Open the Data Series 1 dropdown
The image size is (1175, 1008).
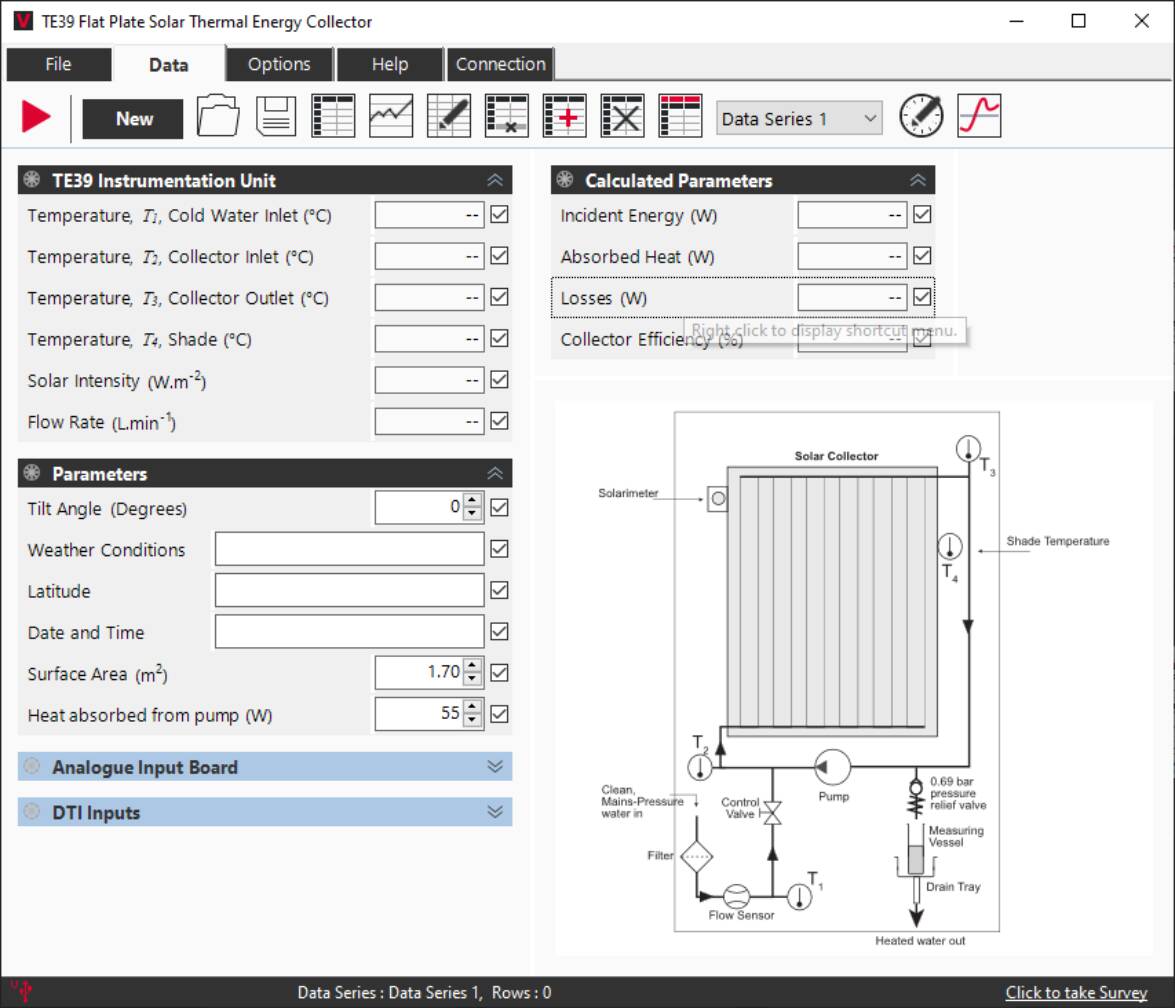pos(799,119)
